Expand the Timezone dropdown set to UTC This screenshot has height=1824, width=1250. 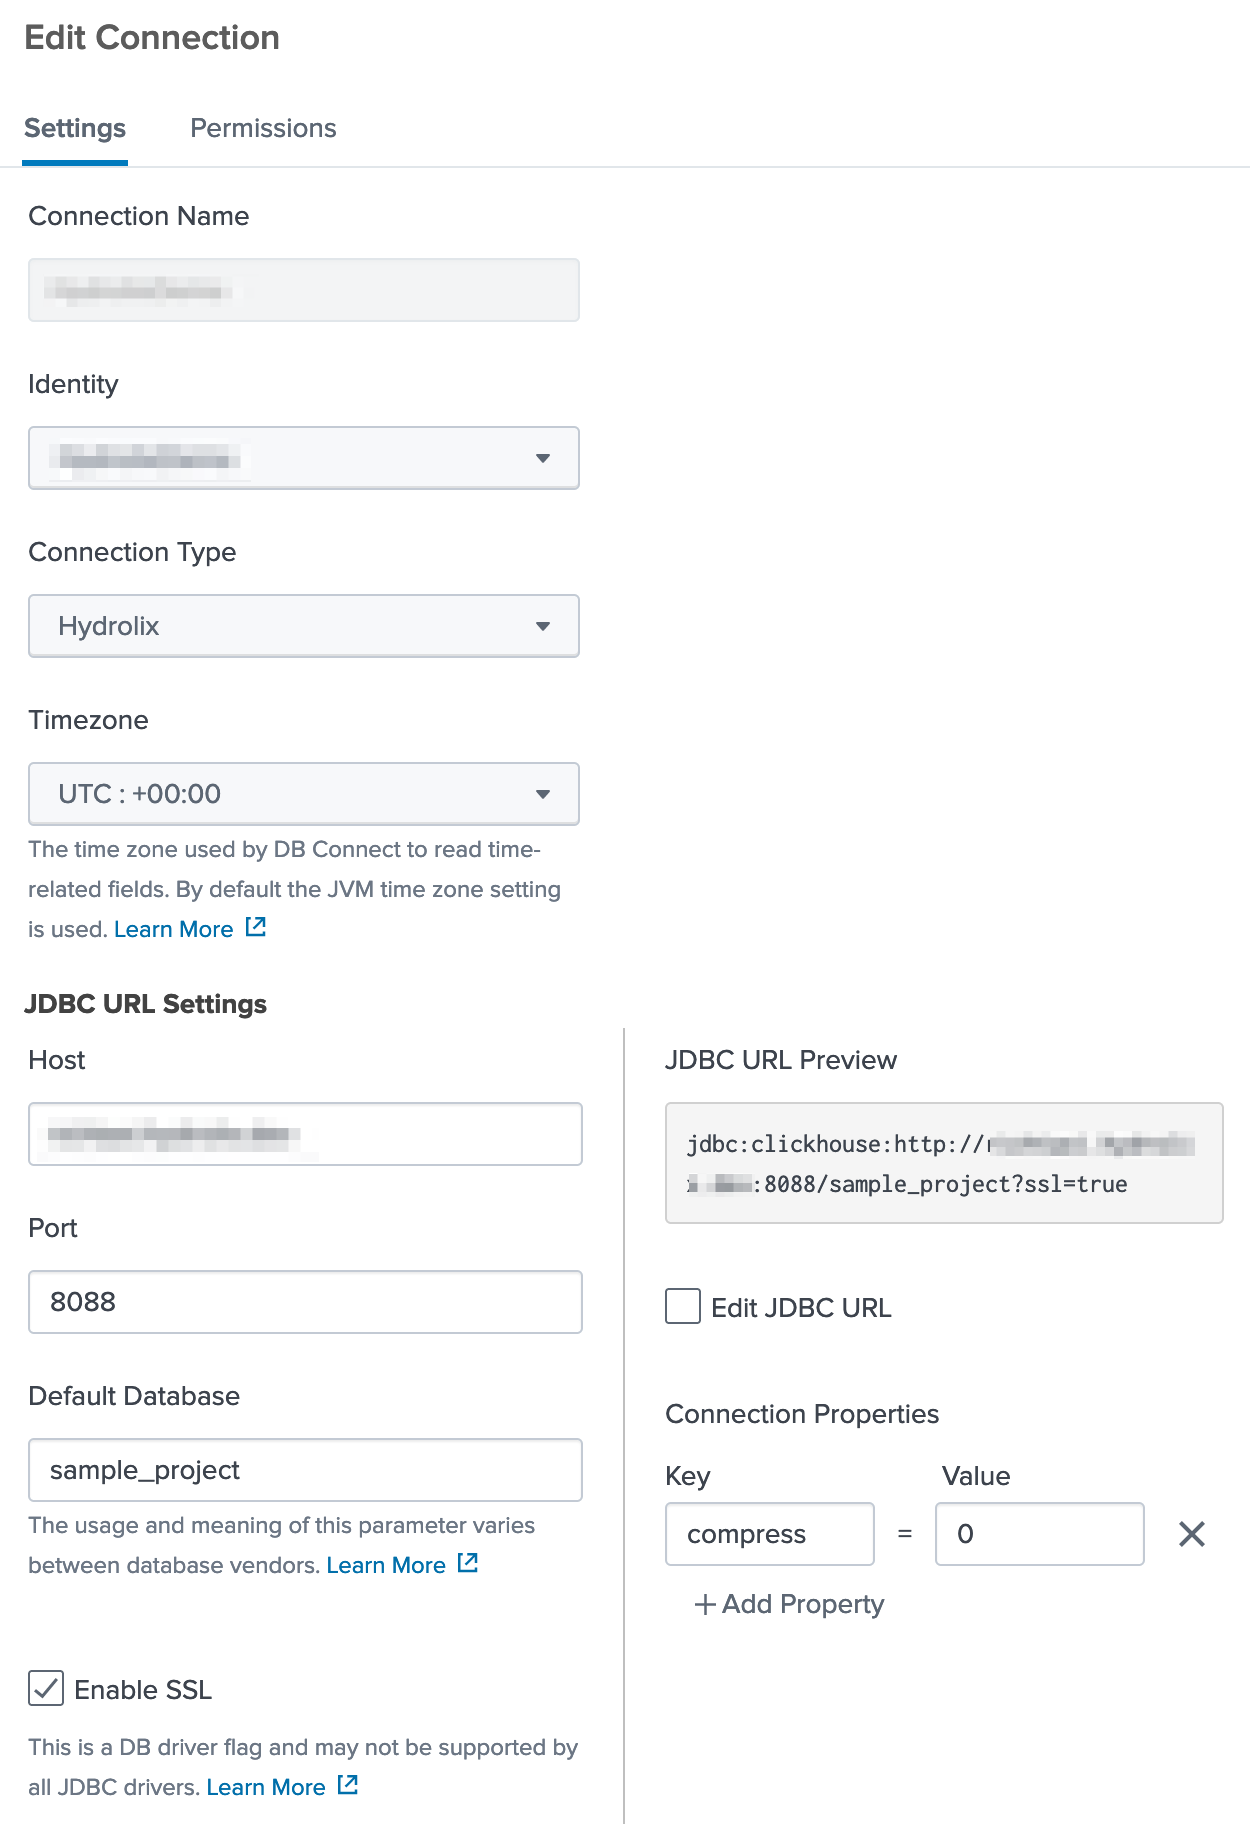point(304,793)
